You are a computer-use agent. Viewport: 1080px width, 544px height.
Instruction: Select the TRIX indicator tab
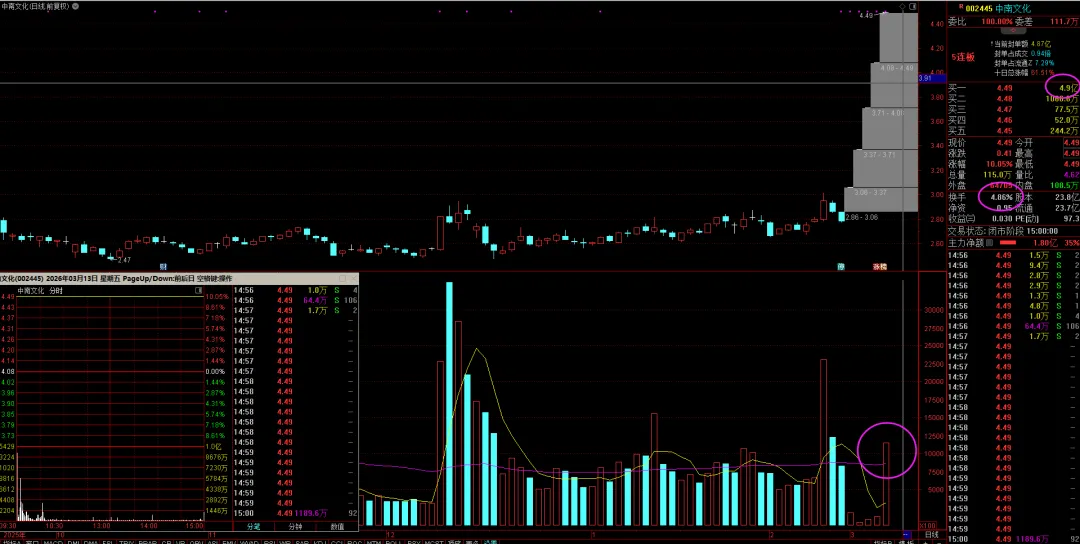pyautogui.click(x=127, y=542)
